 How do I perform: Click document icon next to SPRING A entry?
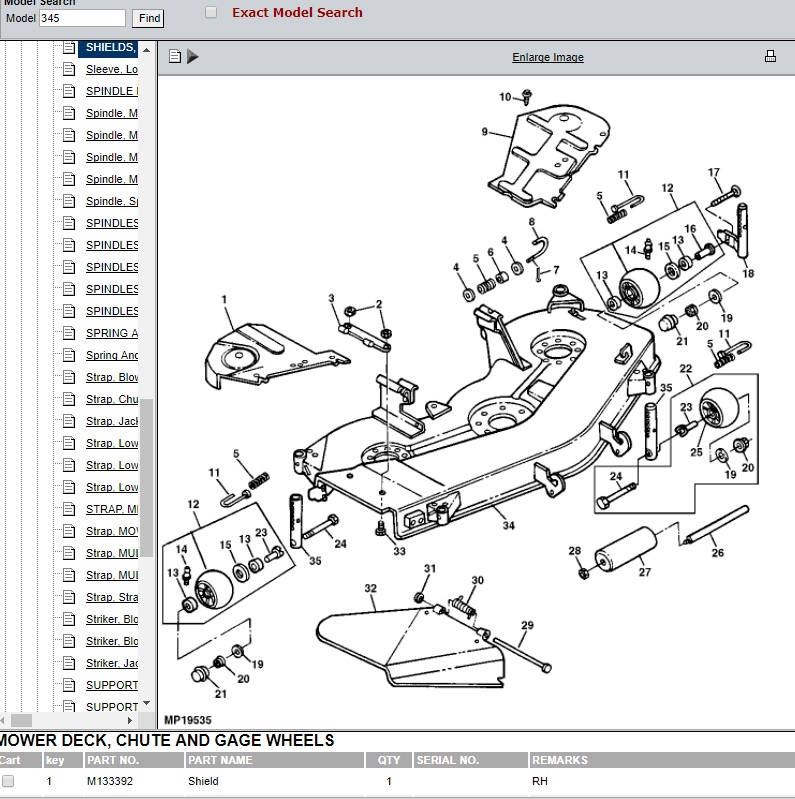[x=68, y=333]
